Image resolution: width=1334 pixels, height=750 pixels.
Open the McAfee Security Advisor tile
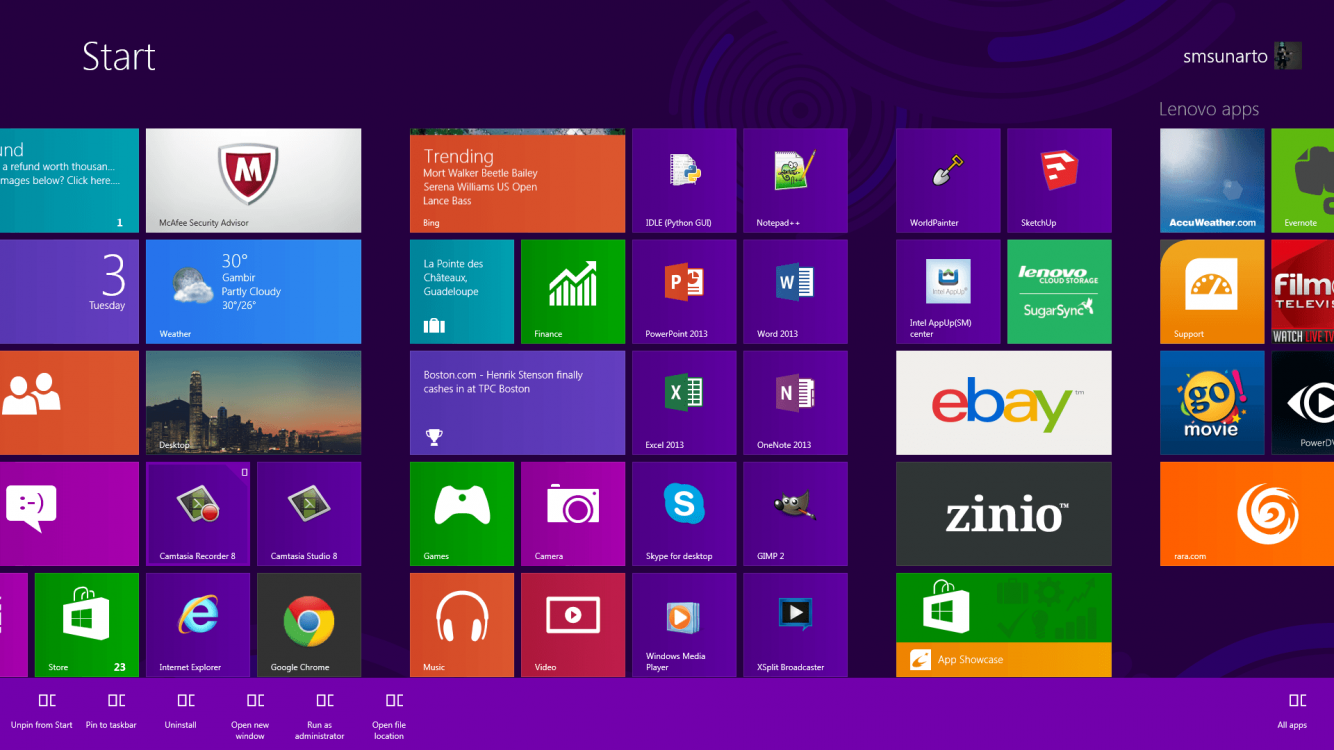tap(253, 181)
